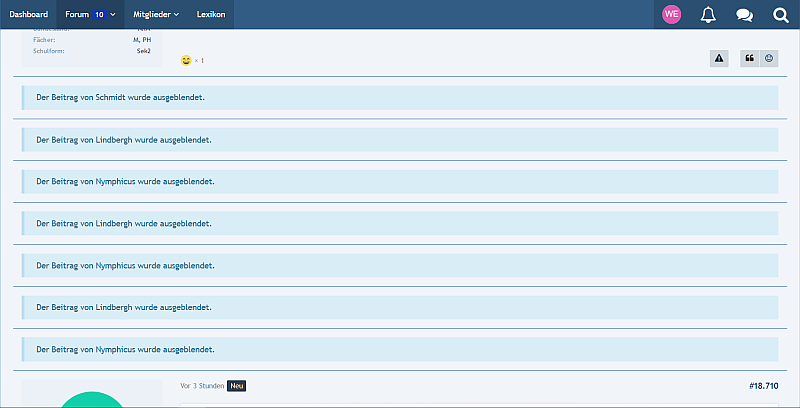Screen dimensions: 800x408
Task: Open the Lexikon menu item
Action: point(211,14)
